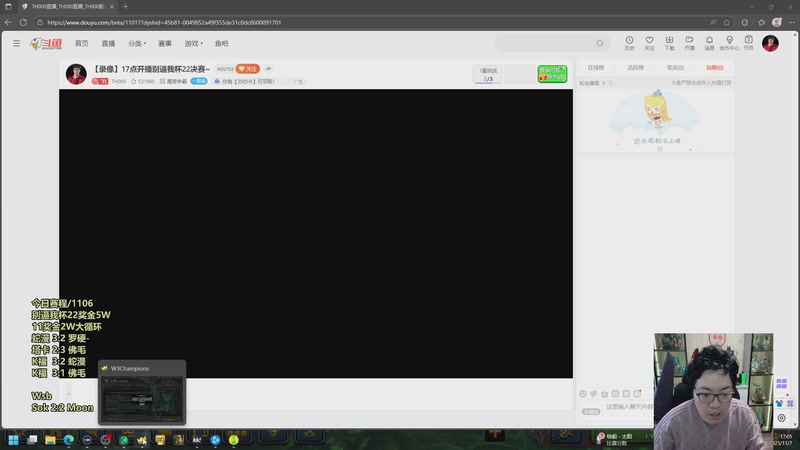The width and height of the screenshot is (800, 450).
Task: Expand the 分类 dropdown menu
Action: coord(137,43)
